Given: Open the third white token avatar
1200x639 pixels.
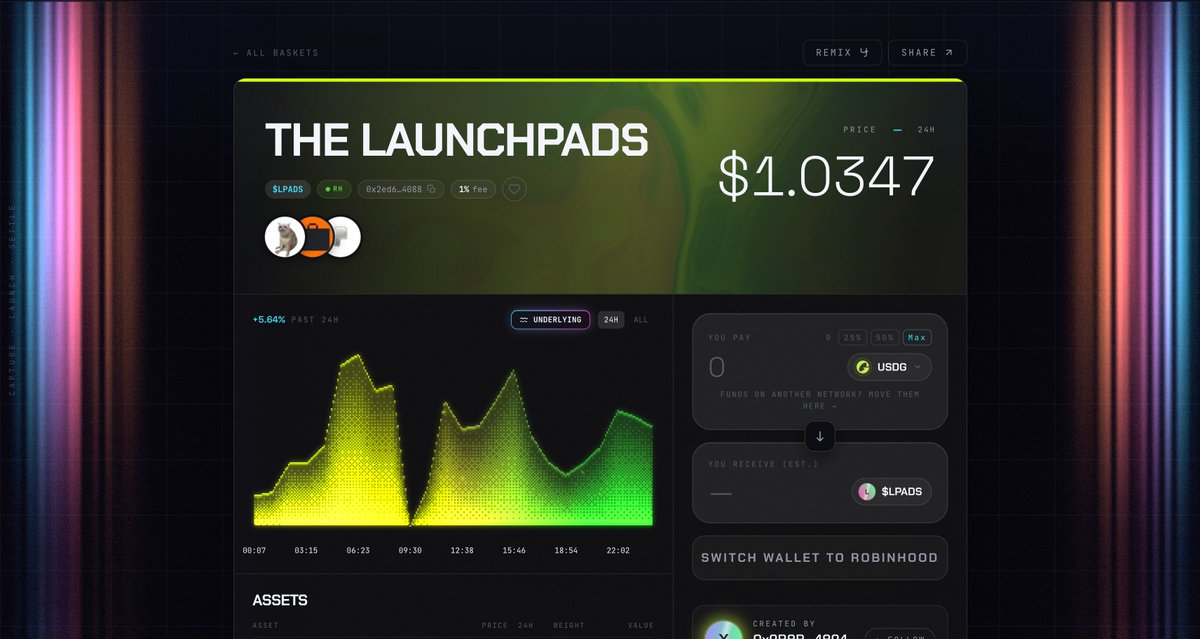Looking at the screenshot, I should click(x=344, y=237).
